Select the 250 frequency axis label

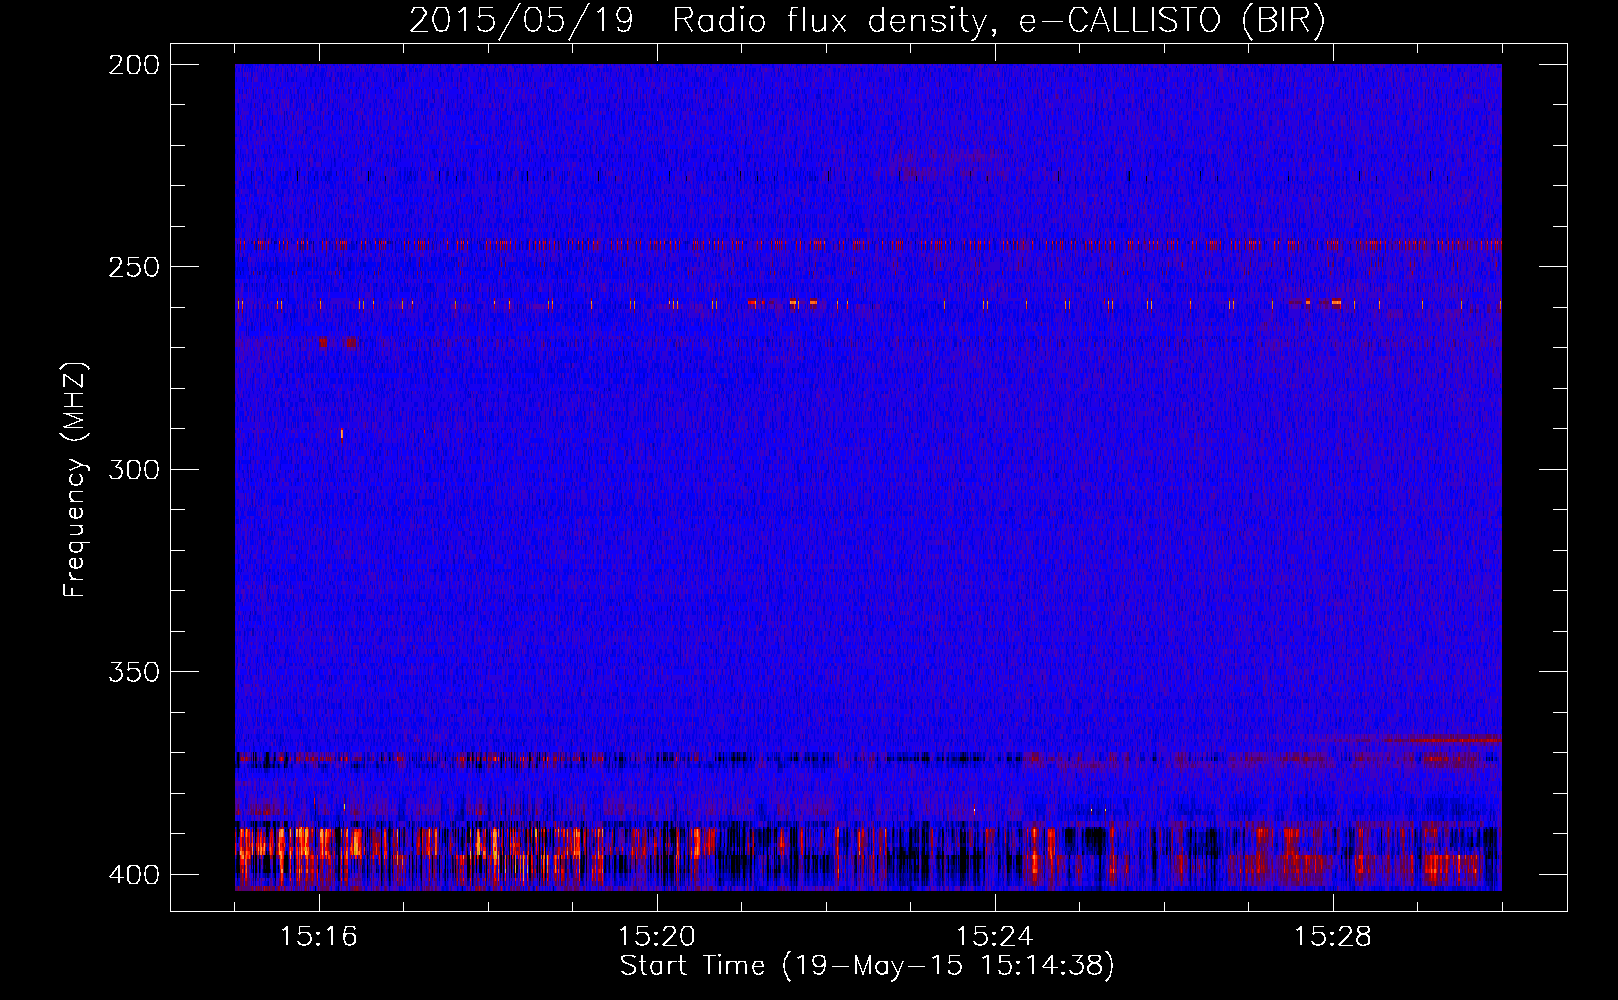[133, 267]
